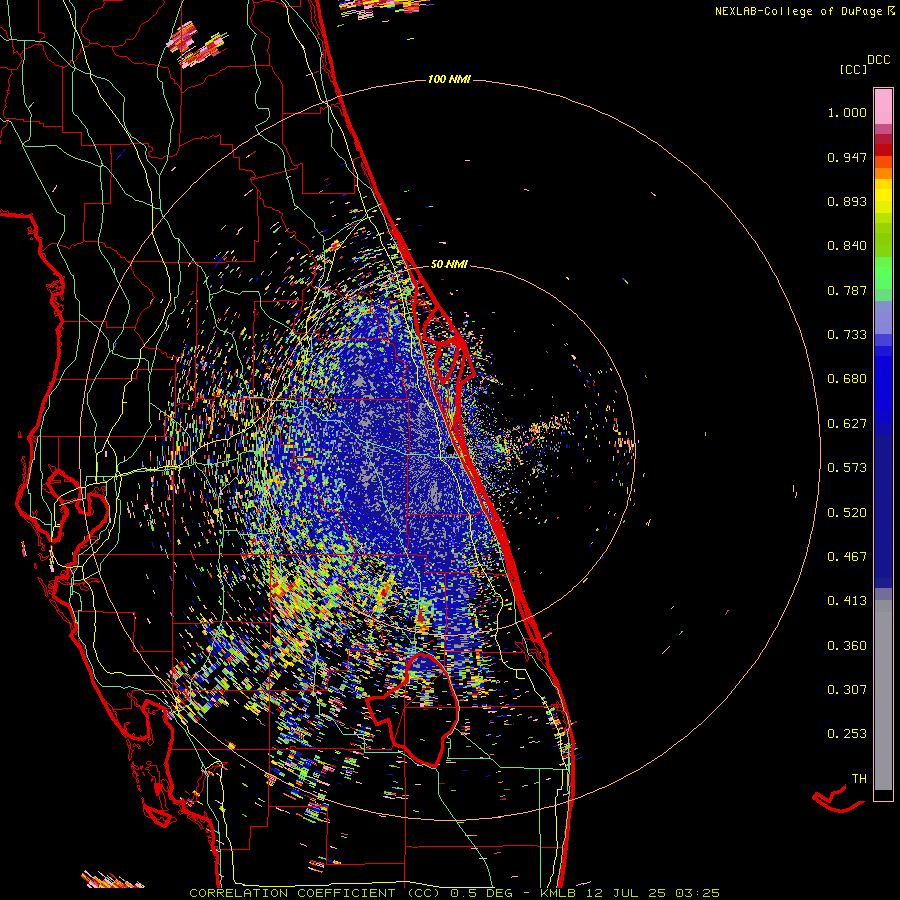This screenshot has height=900, width=900.
Task: Click the KMLB station identifier in the caption
Action: (x=558, y=893)
